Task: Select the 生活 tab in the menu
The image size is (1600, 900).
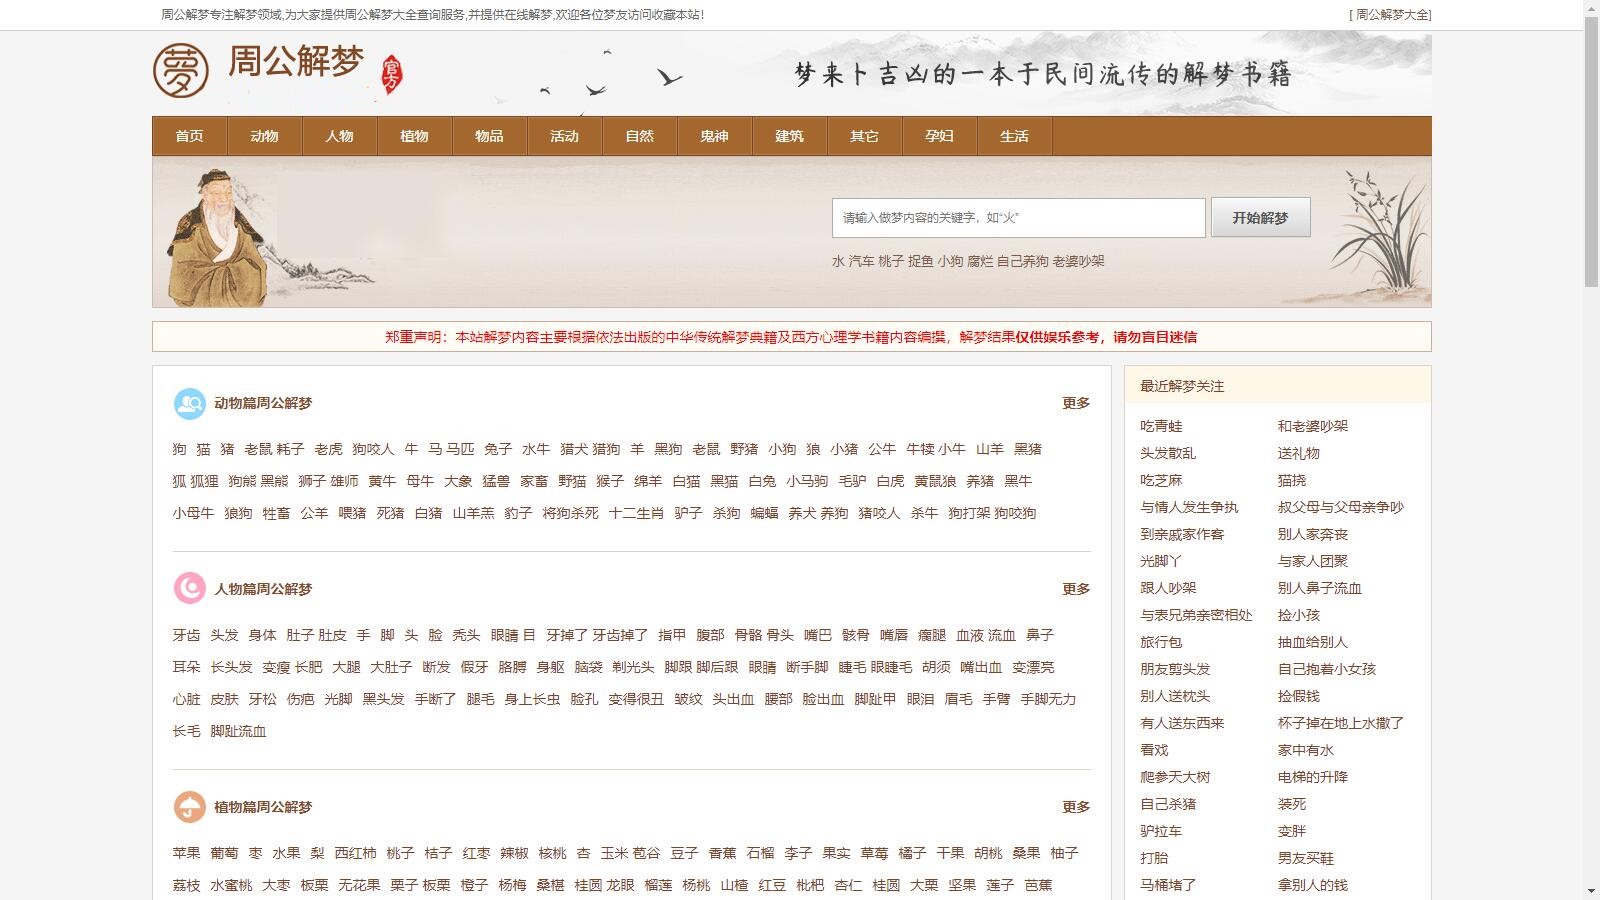Action: [x=1014, y=136]
